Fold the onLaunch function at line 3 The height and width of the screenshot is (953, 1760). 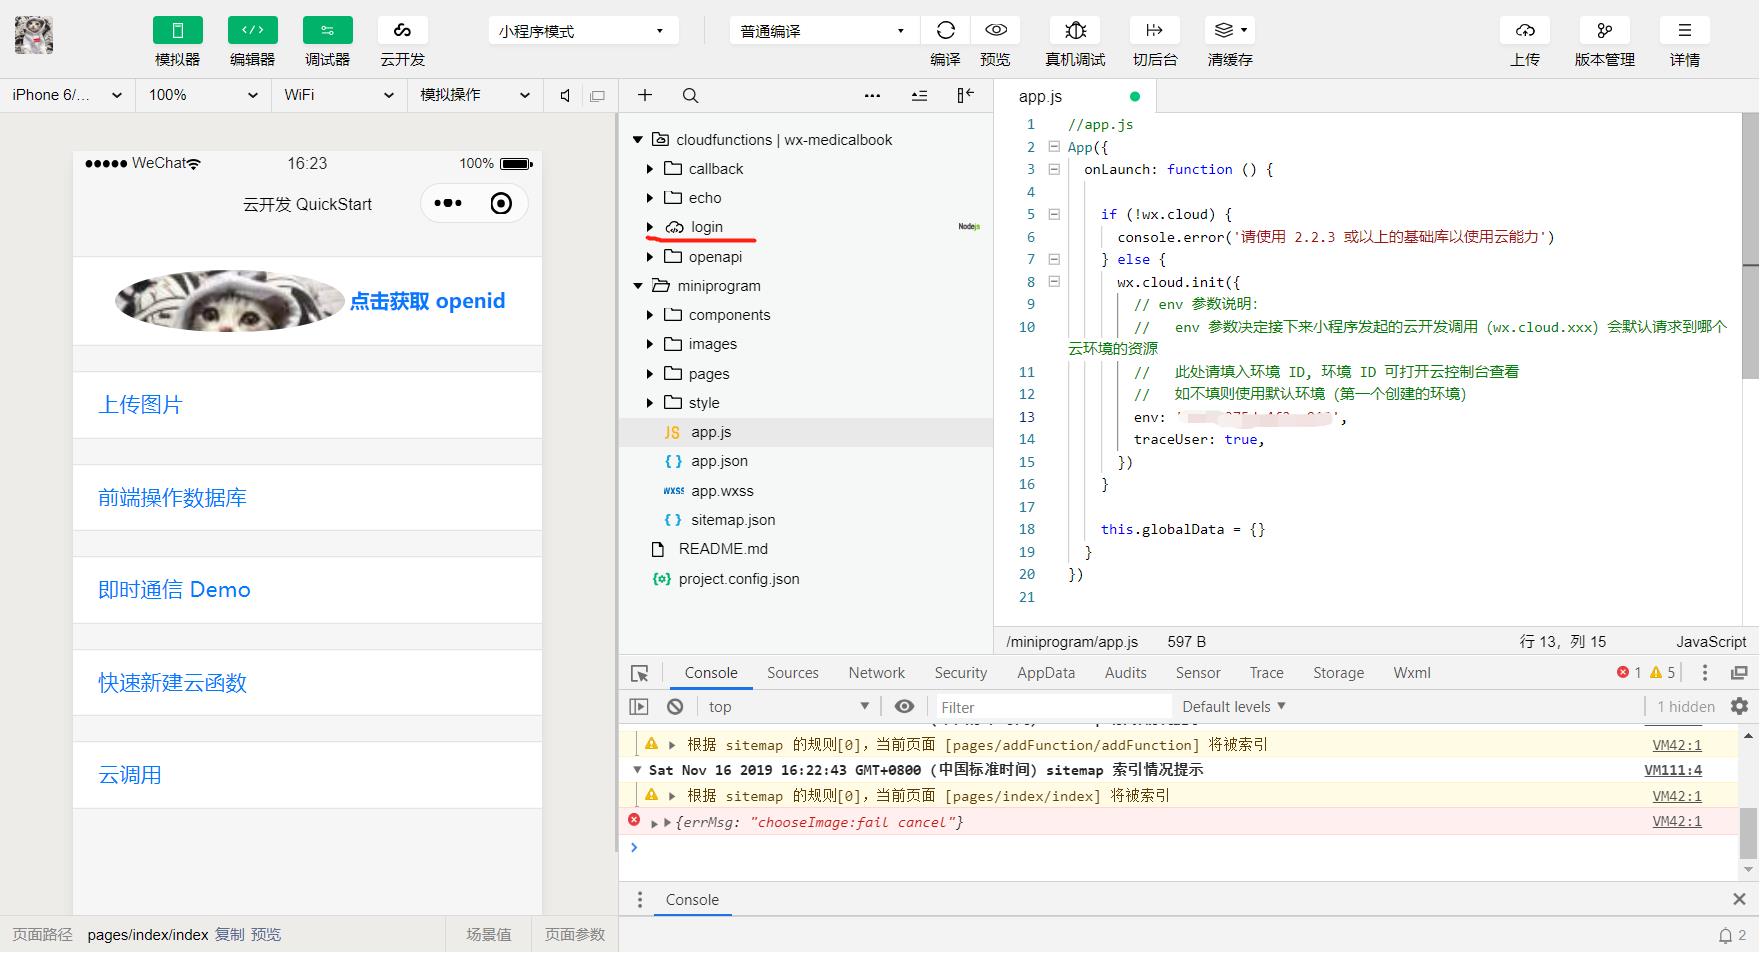[x=1053, y=169]
